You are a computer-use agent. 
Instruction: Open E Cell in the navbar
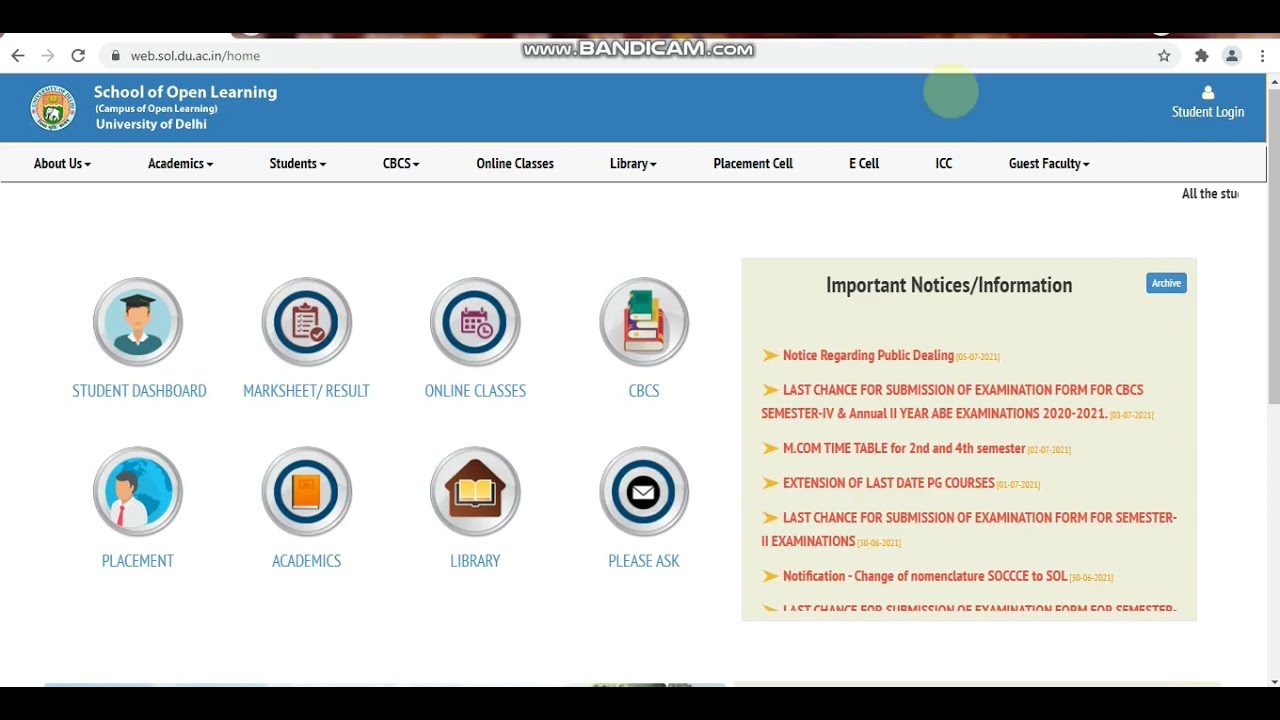[x=864, y=163]
